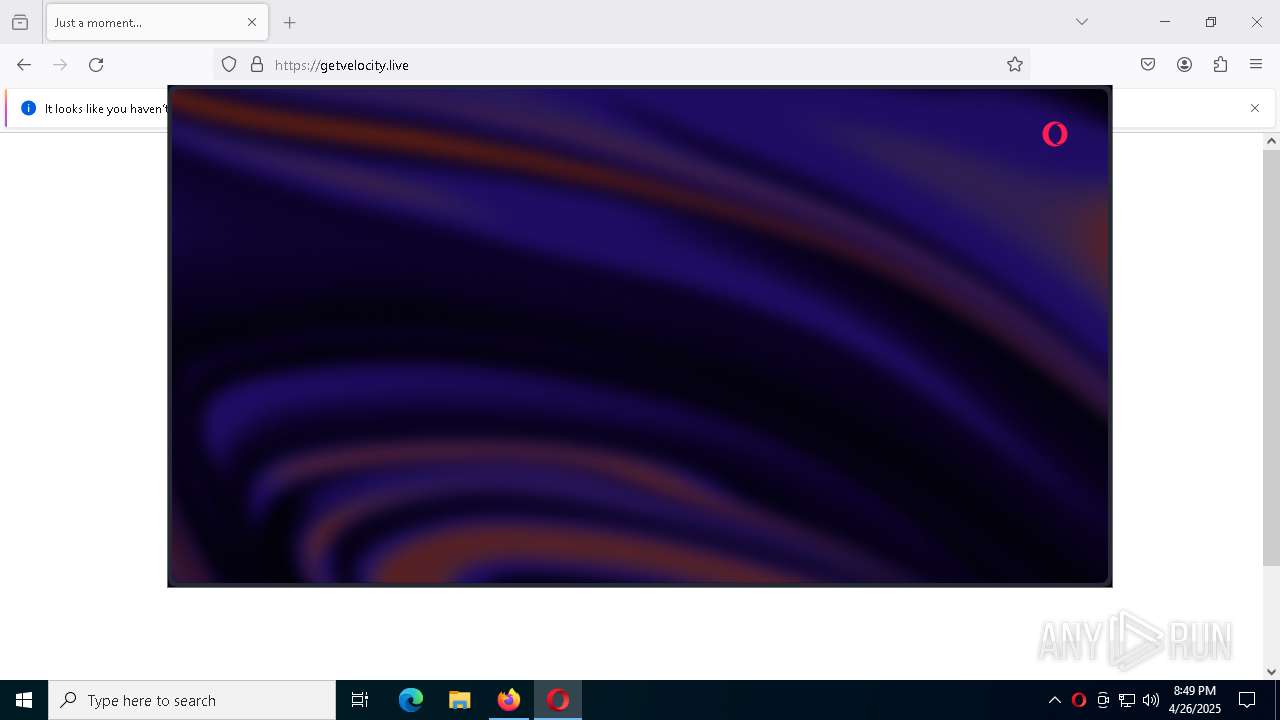The height and width of the screenshot is (720, 1280).
Task: Go forward one page
Action: pos(60,65)
